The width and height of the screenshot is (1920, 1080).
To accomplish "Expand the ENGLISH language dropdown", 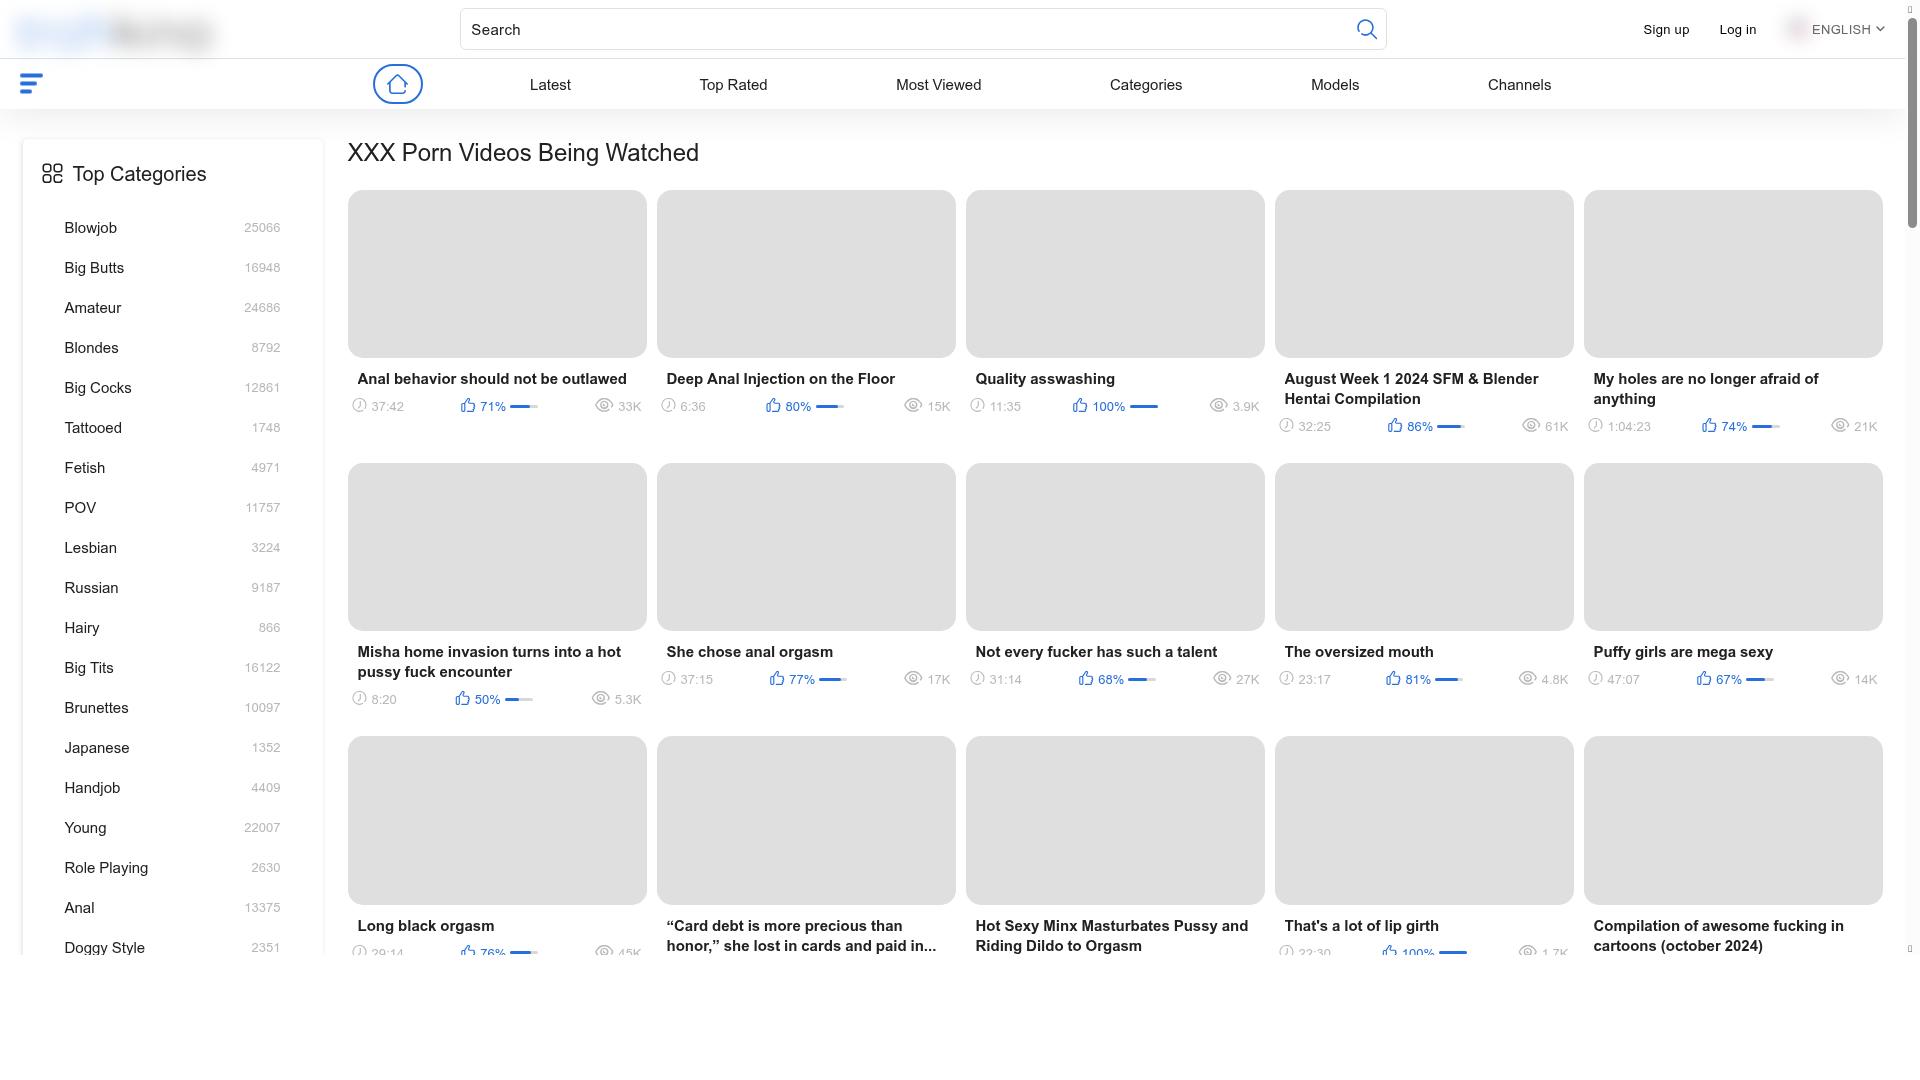I will click(x=1848, y=29).
